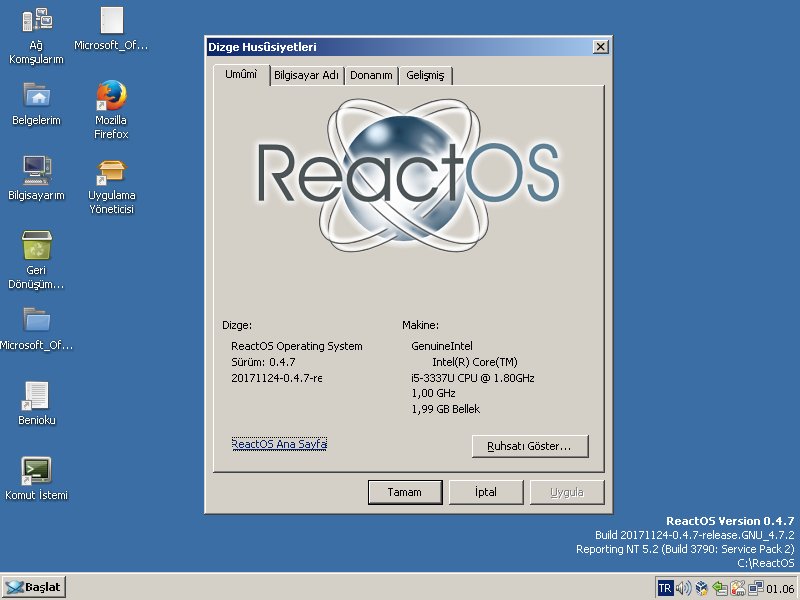
Task: Switch to the Bilgisayar Adı tab
Action: pyautogui.click(x=307, y=74)
